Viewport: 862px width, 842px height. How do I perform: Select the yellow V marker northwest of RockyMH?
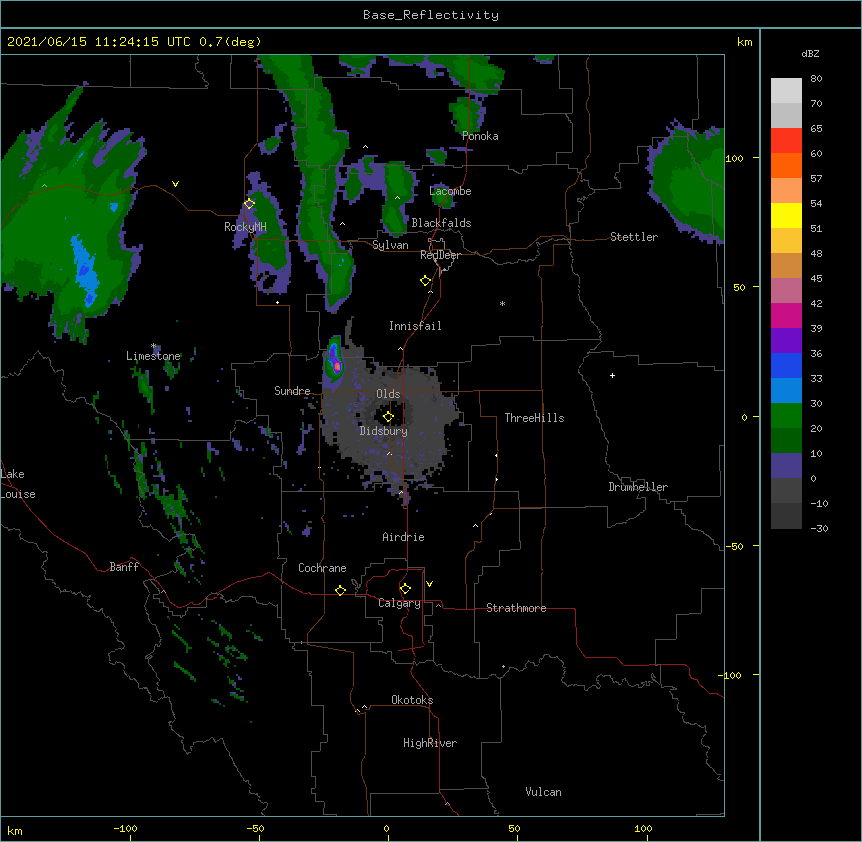pyautogui.click(x=175, y=184)
